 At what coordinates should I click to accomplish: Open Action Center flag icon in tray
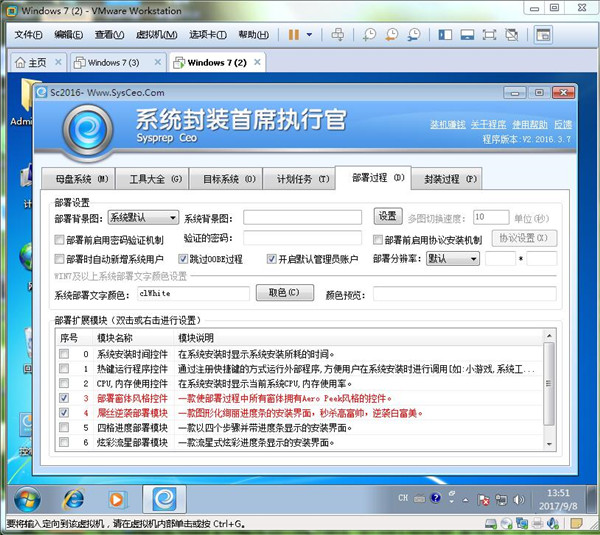(483, 499)
